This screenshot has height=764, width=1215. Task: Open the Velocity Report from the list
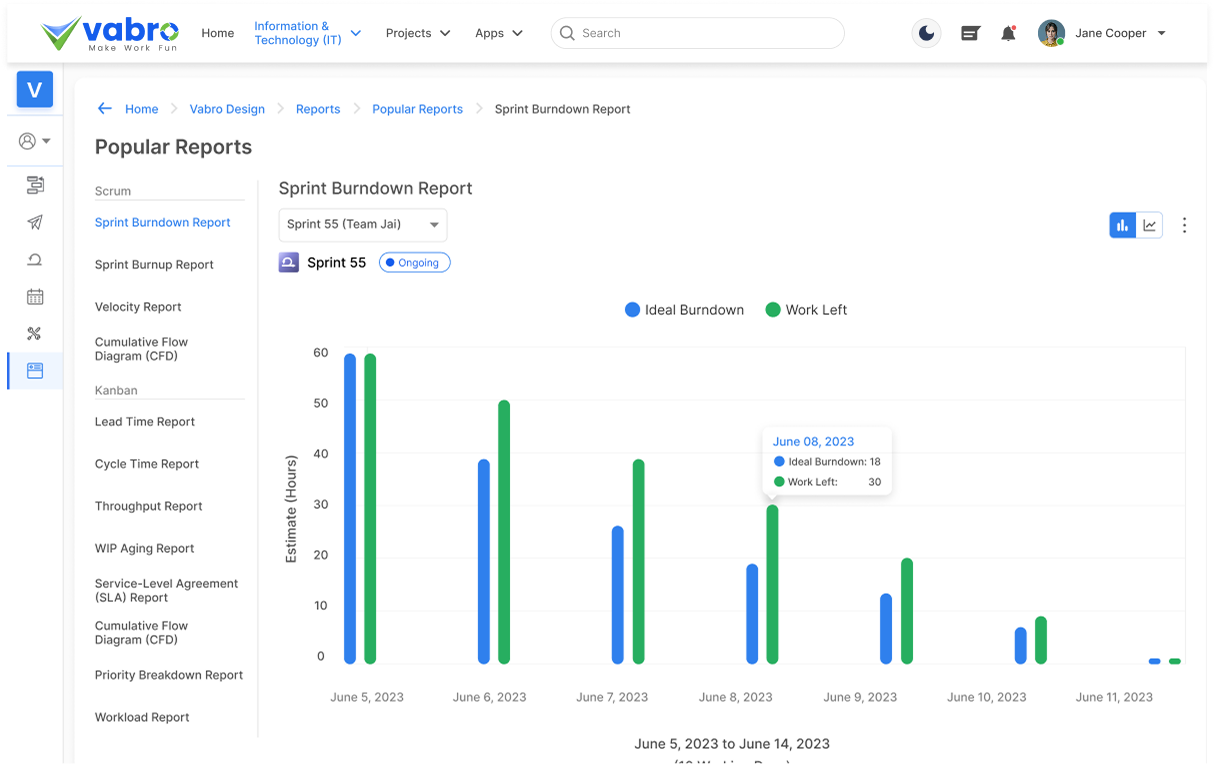[138, 307]
